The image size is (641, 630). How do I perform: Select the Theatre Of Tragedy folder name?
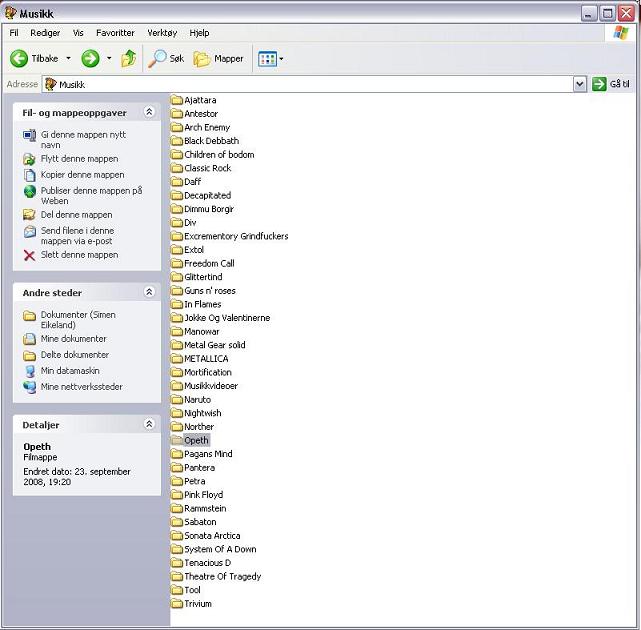click(222, 576)
